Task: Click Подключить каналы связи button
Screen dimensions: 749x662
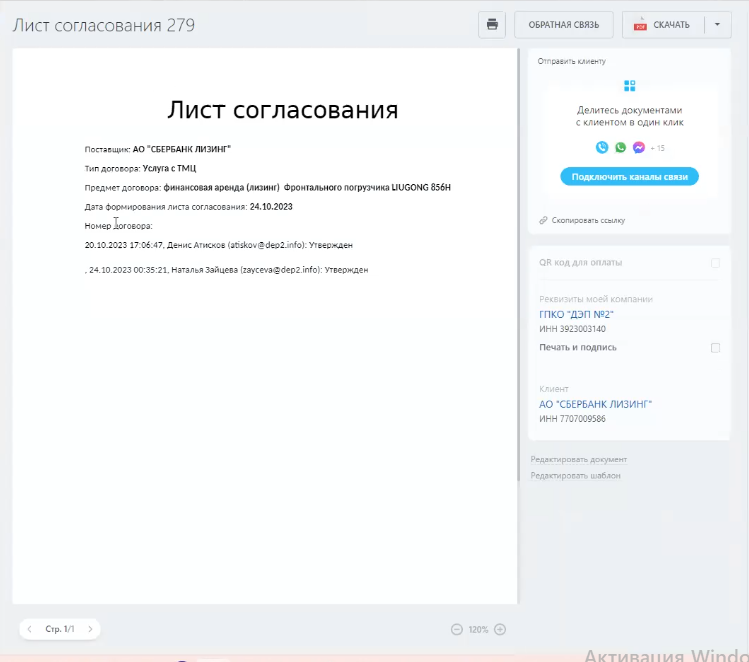Action: click(x=630, y=177)
